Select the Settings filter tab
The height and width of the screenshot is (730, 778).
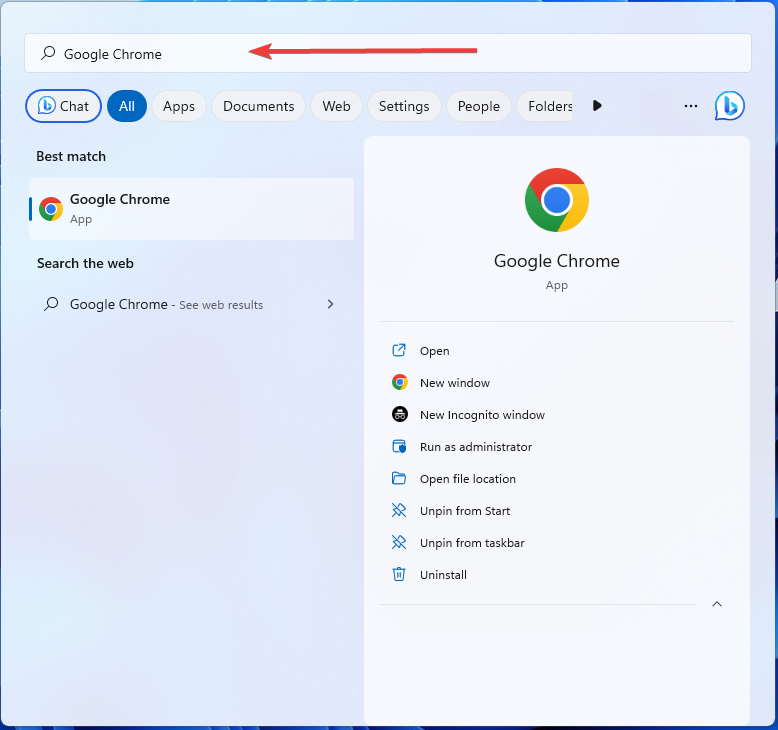(x=404, y=106)
